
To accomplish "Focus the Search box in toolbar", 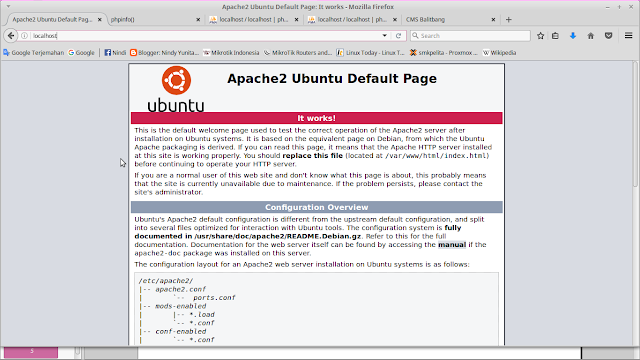I will coord(470,36).
